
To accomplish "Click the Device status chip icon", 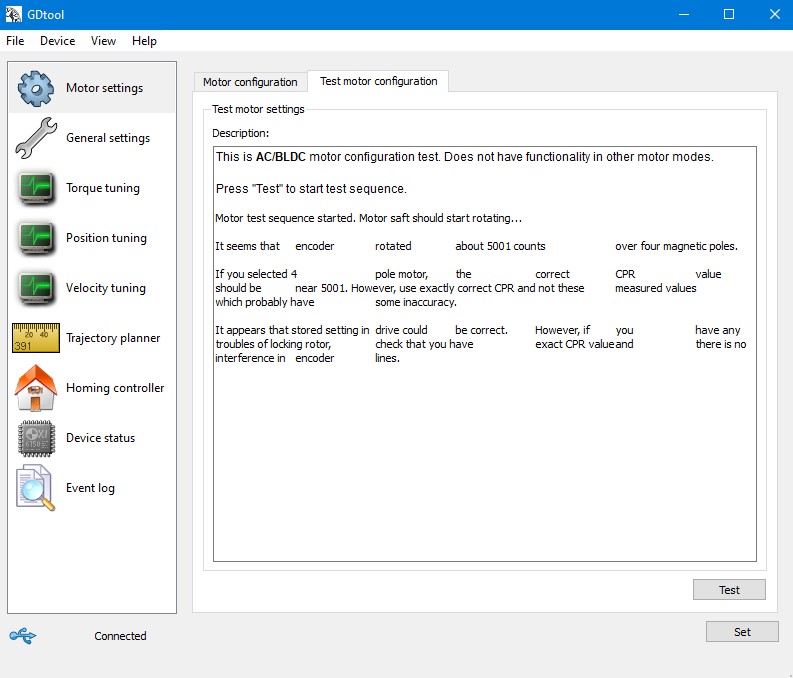I will (x=35, y=438).
